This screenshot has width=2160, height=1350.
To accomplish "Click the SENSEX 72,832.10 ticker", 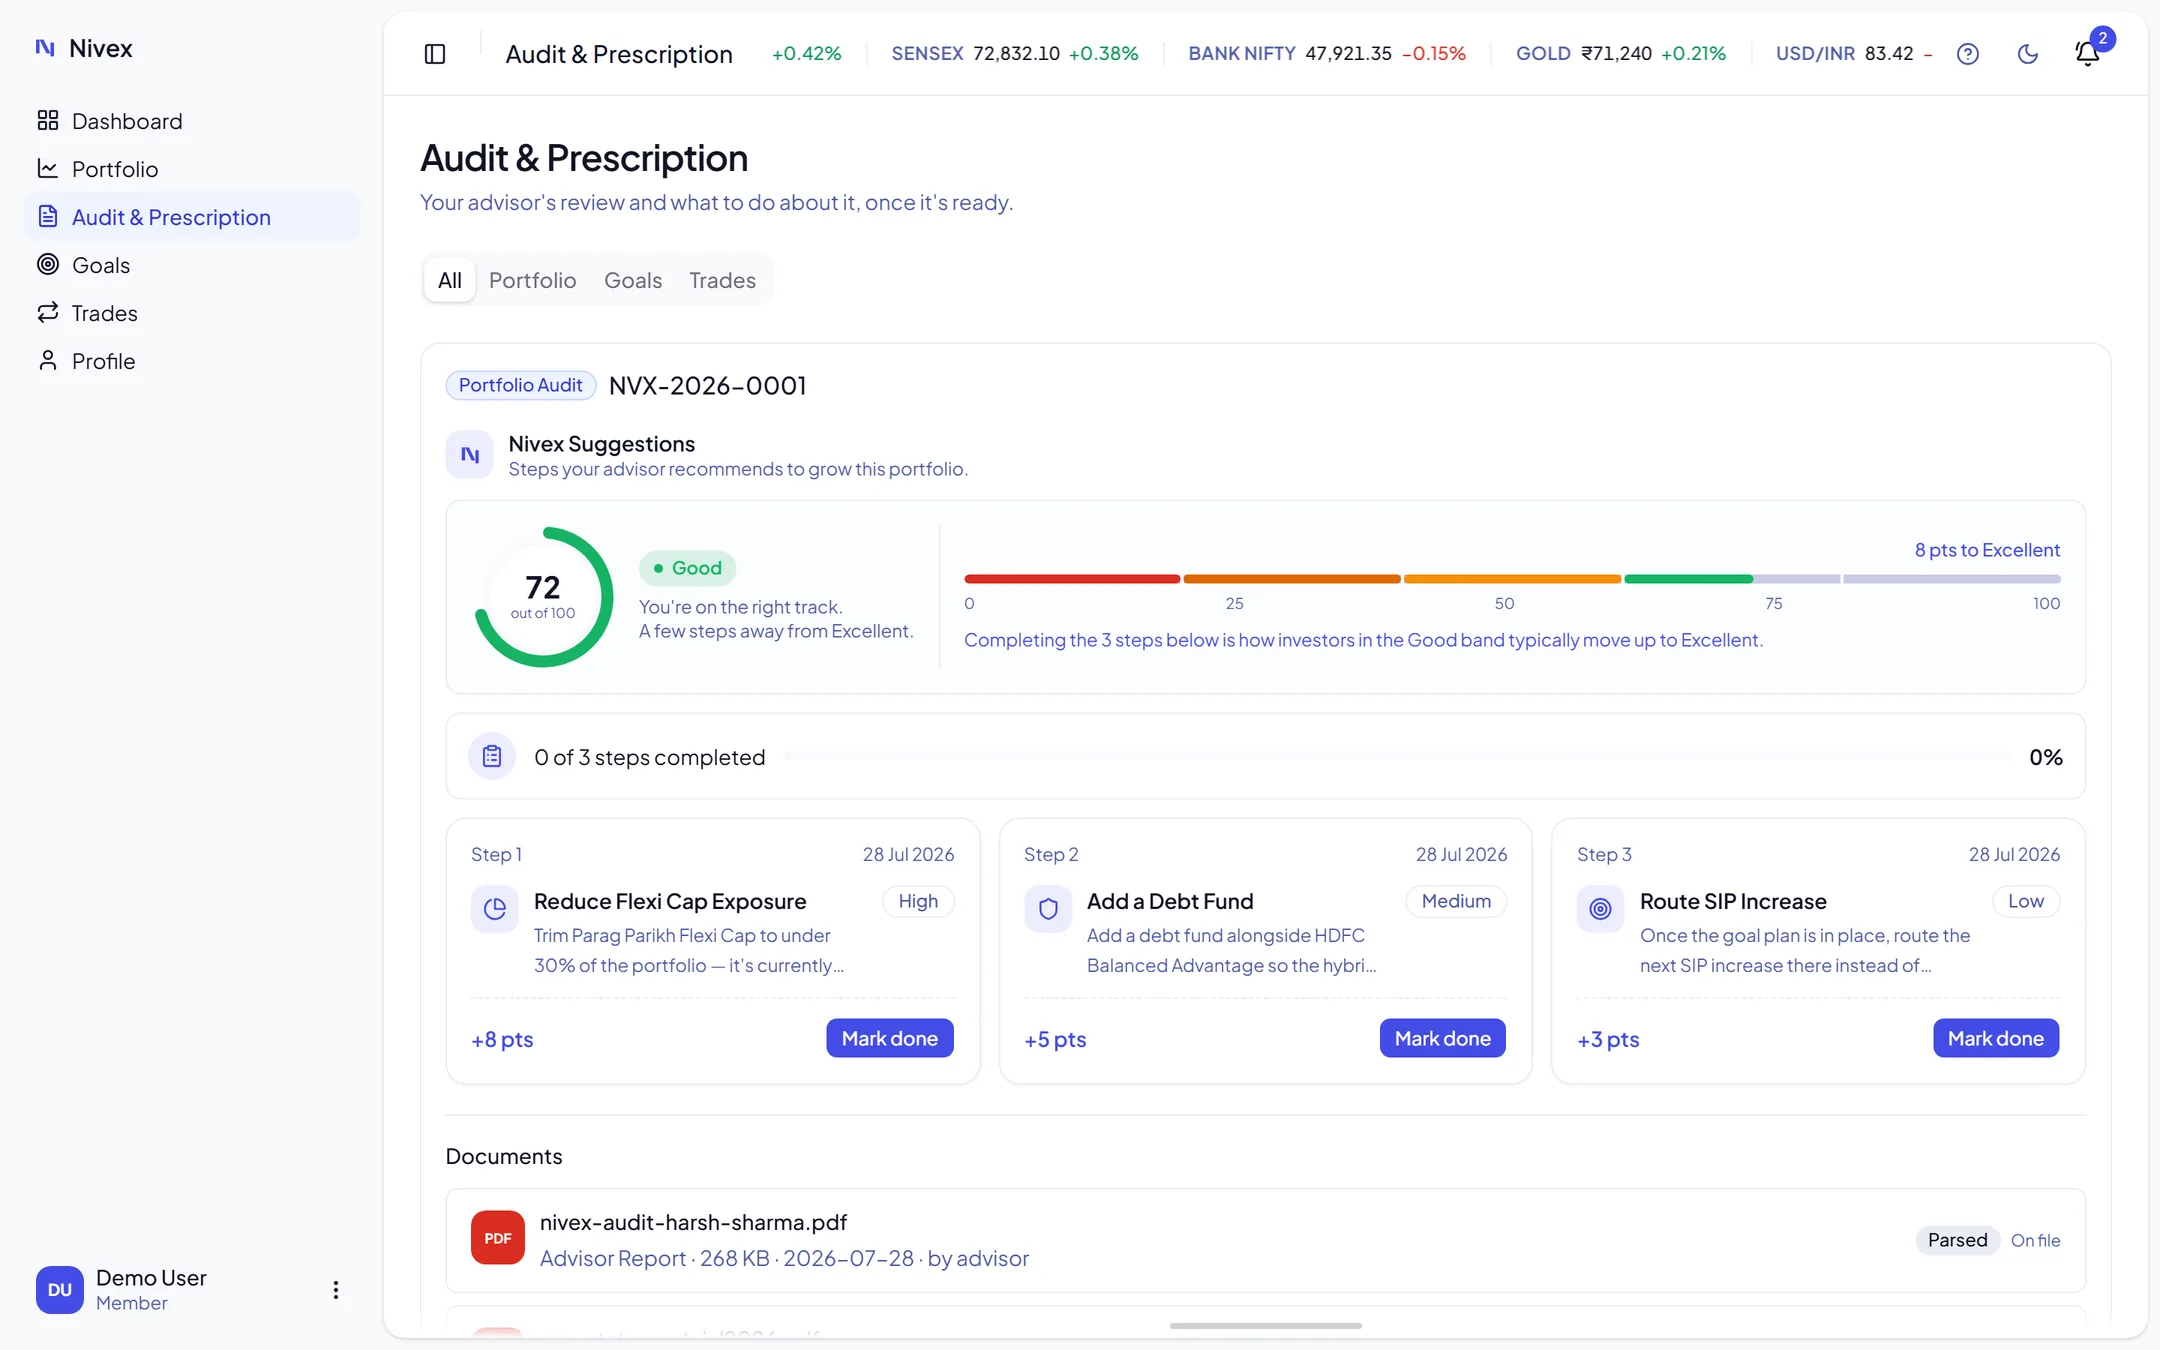I will tap(1014, 54).
